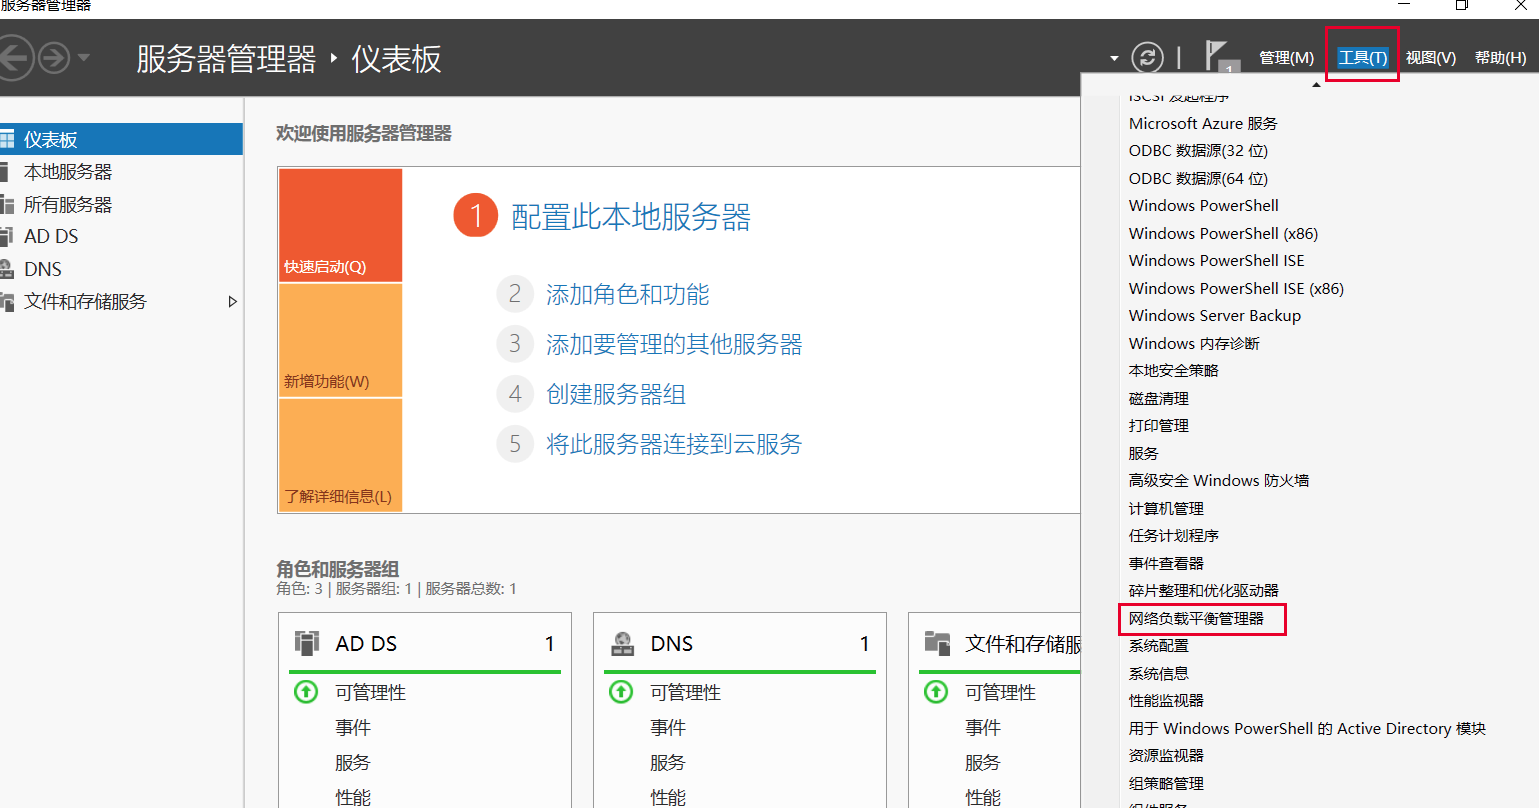Open 视图(V) menu
Viewport: 1539px width, 808px height.
tap(1430, 58)
